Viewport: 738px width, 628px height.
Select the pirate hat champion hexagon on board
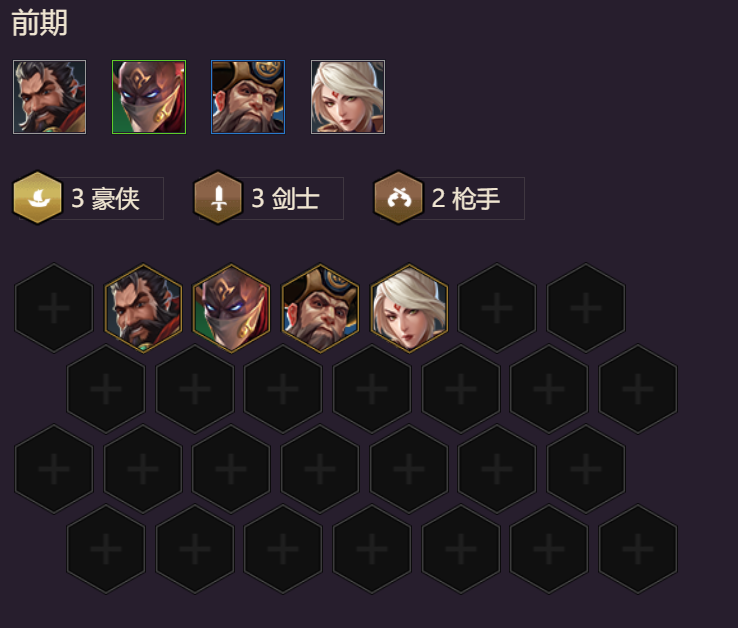coord(320,308)
